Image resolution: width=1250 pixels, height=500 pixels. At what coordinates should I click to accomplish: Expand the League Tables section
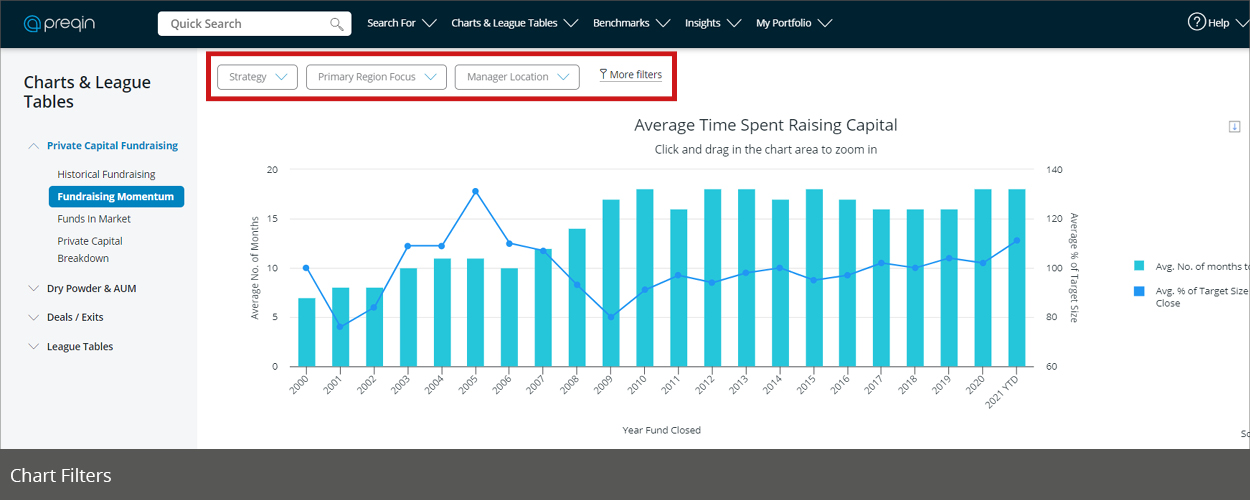pos(71,347)
